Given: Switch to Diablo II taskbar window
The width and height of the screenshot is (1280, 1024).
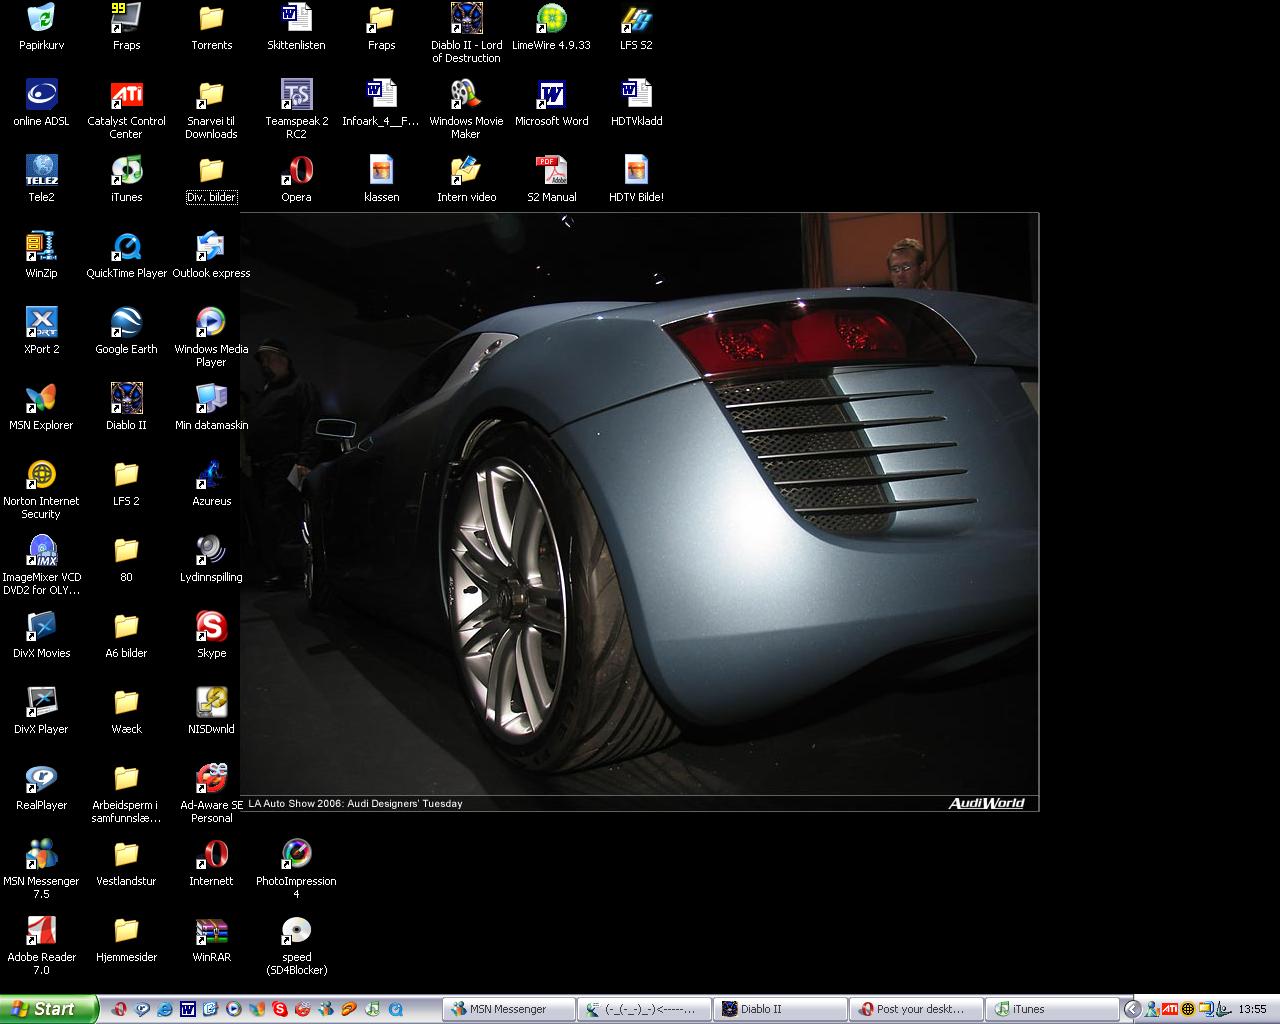Looking at the screenshot, I should coord(779,1009).
